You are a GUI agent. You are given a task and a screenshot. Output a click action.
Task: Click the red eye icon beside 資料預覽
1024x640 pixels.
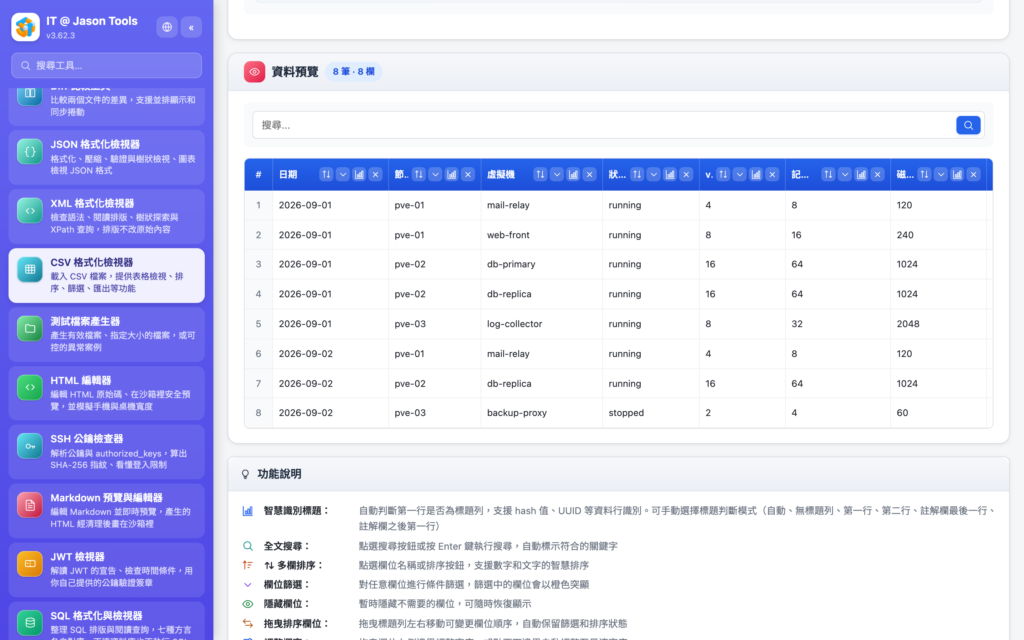(x=255, y=72)
